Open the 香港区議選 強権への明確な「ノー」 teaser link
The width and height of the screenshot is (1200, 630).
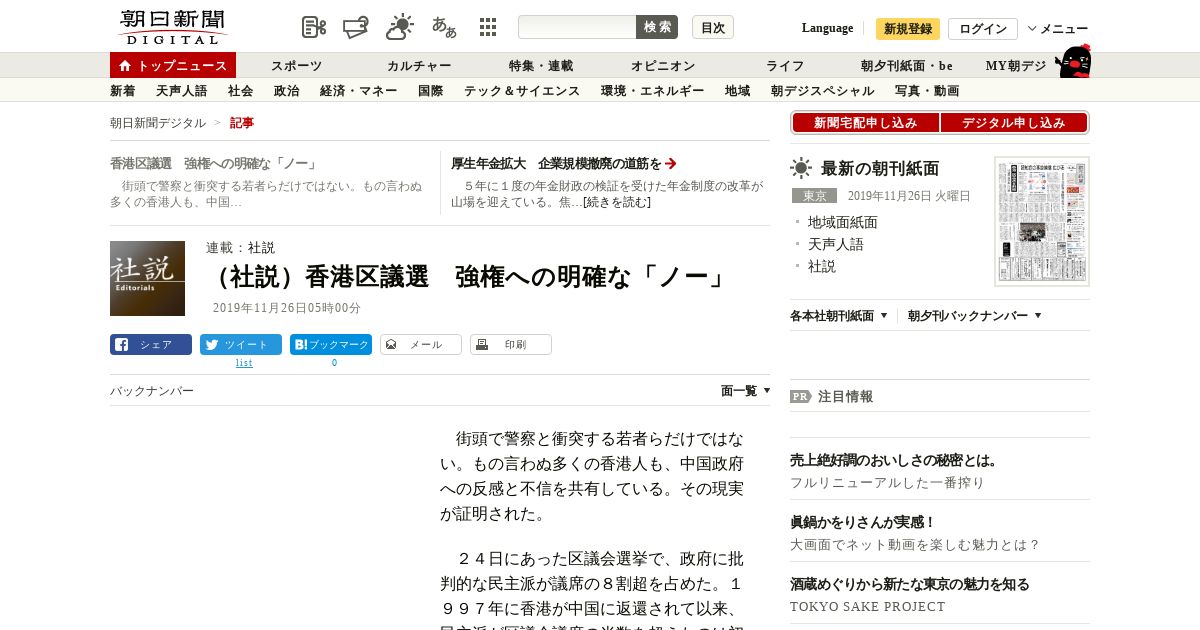[213, 163]
